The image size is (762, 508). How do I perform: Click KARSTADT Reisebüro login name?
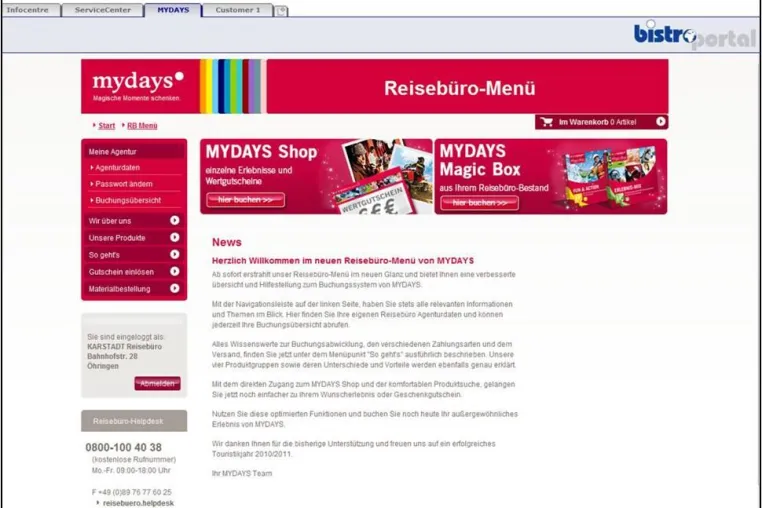click(124, 347)
